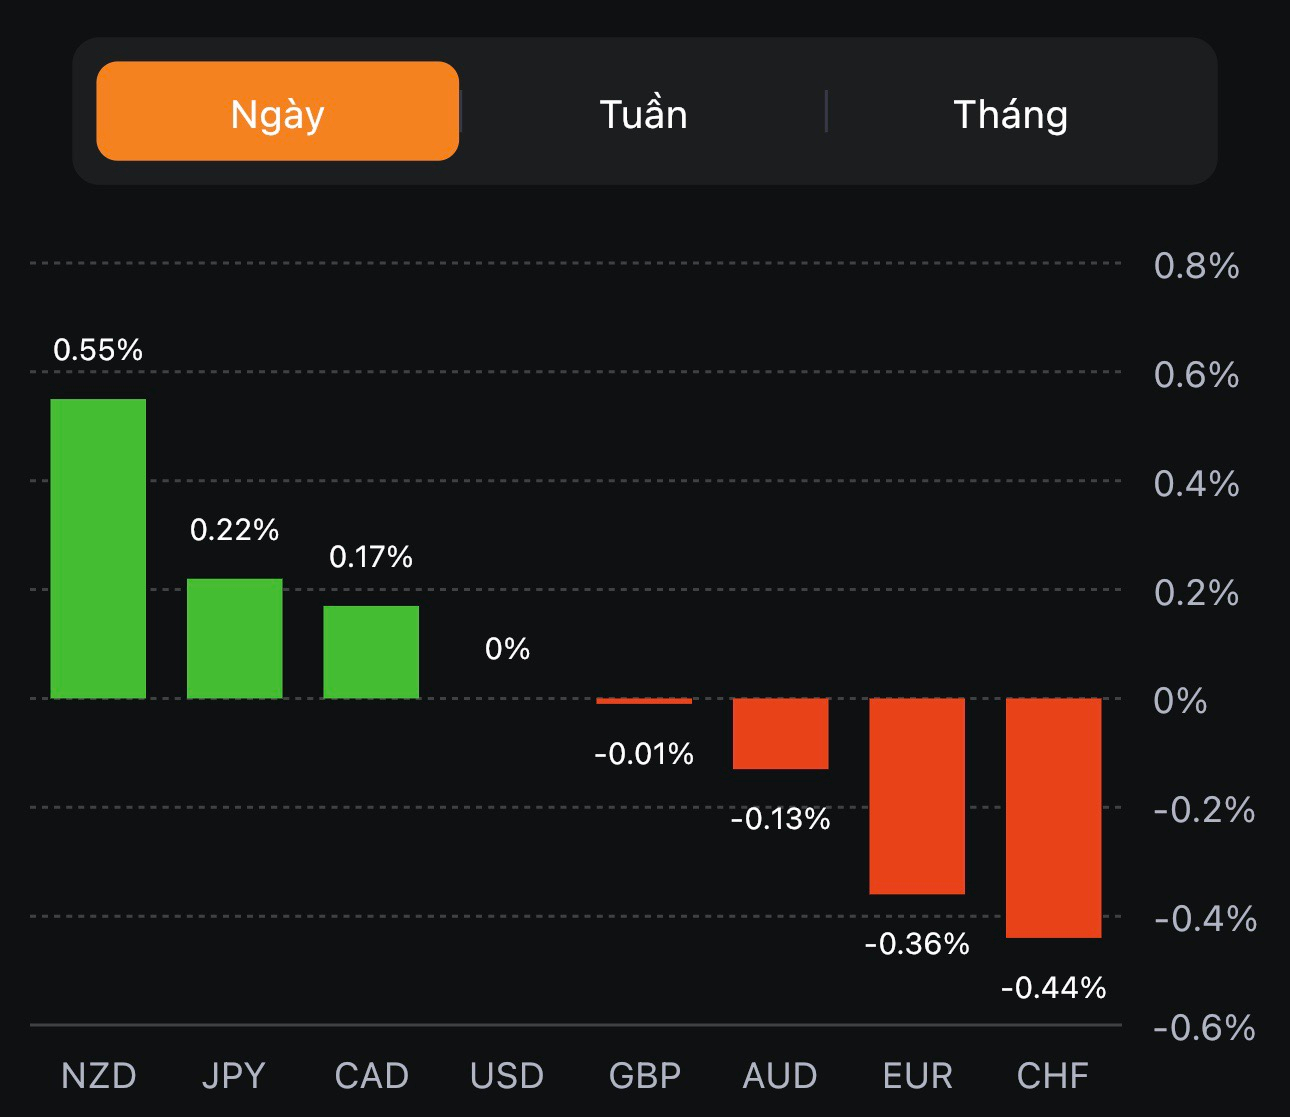Click the EUR axis label

tap(917, 1076)
